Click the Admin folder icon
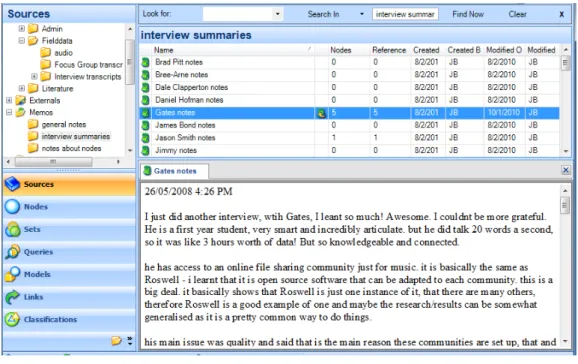The width and height of the screenshot is (578, 364). (33, 28)
